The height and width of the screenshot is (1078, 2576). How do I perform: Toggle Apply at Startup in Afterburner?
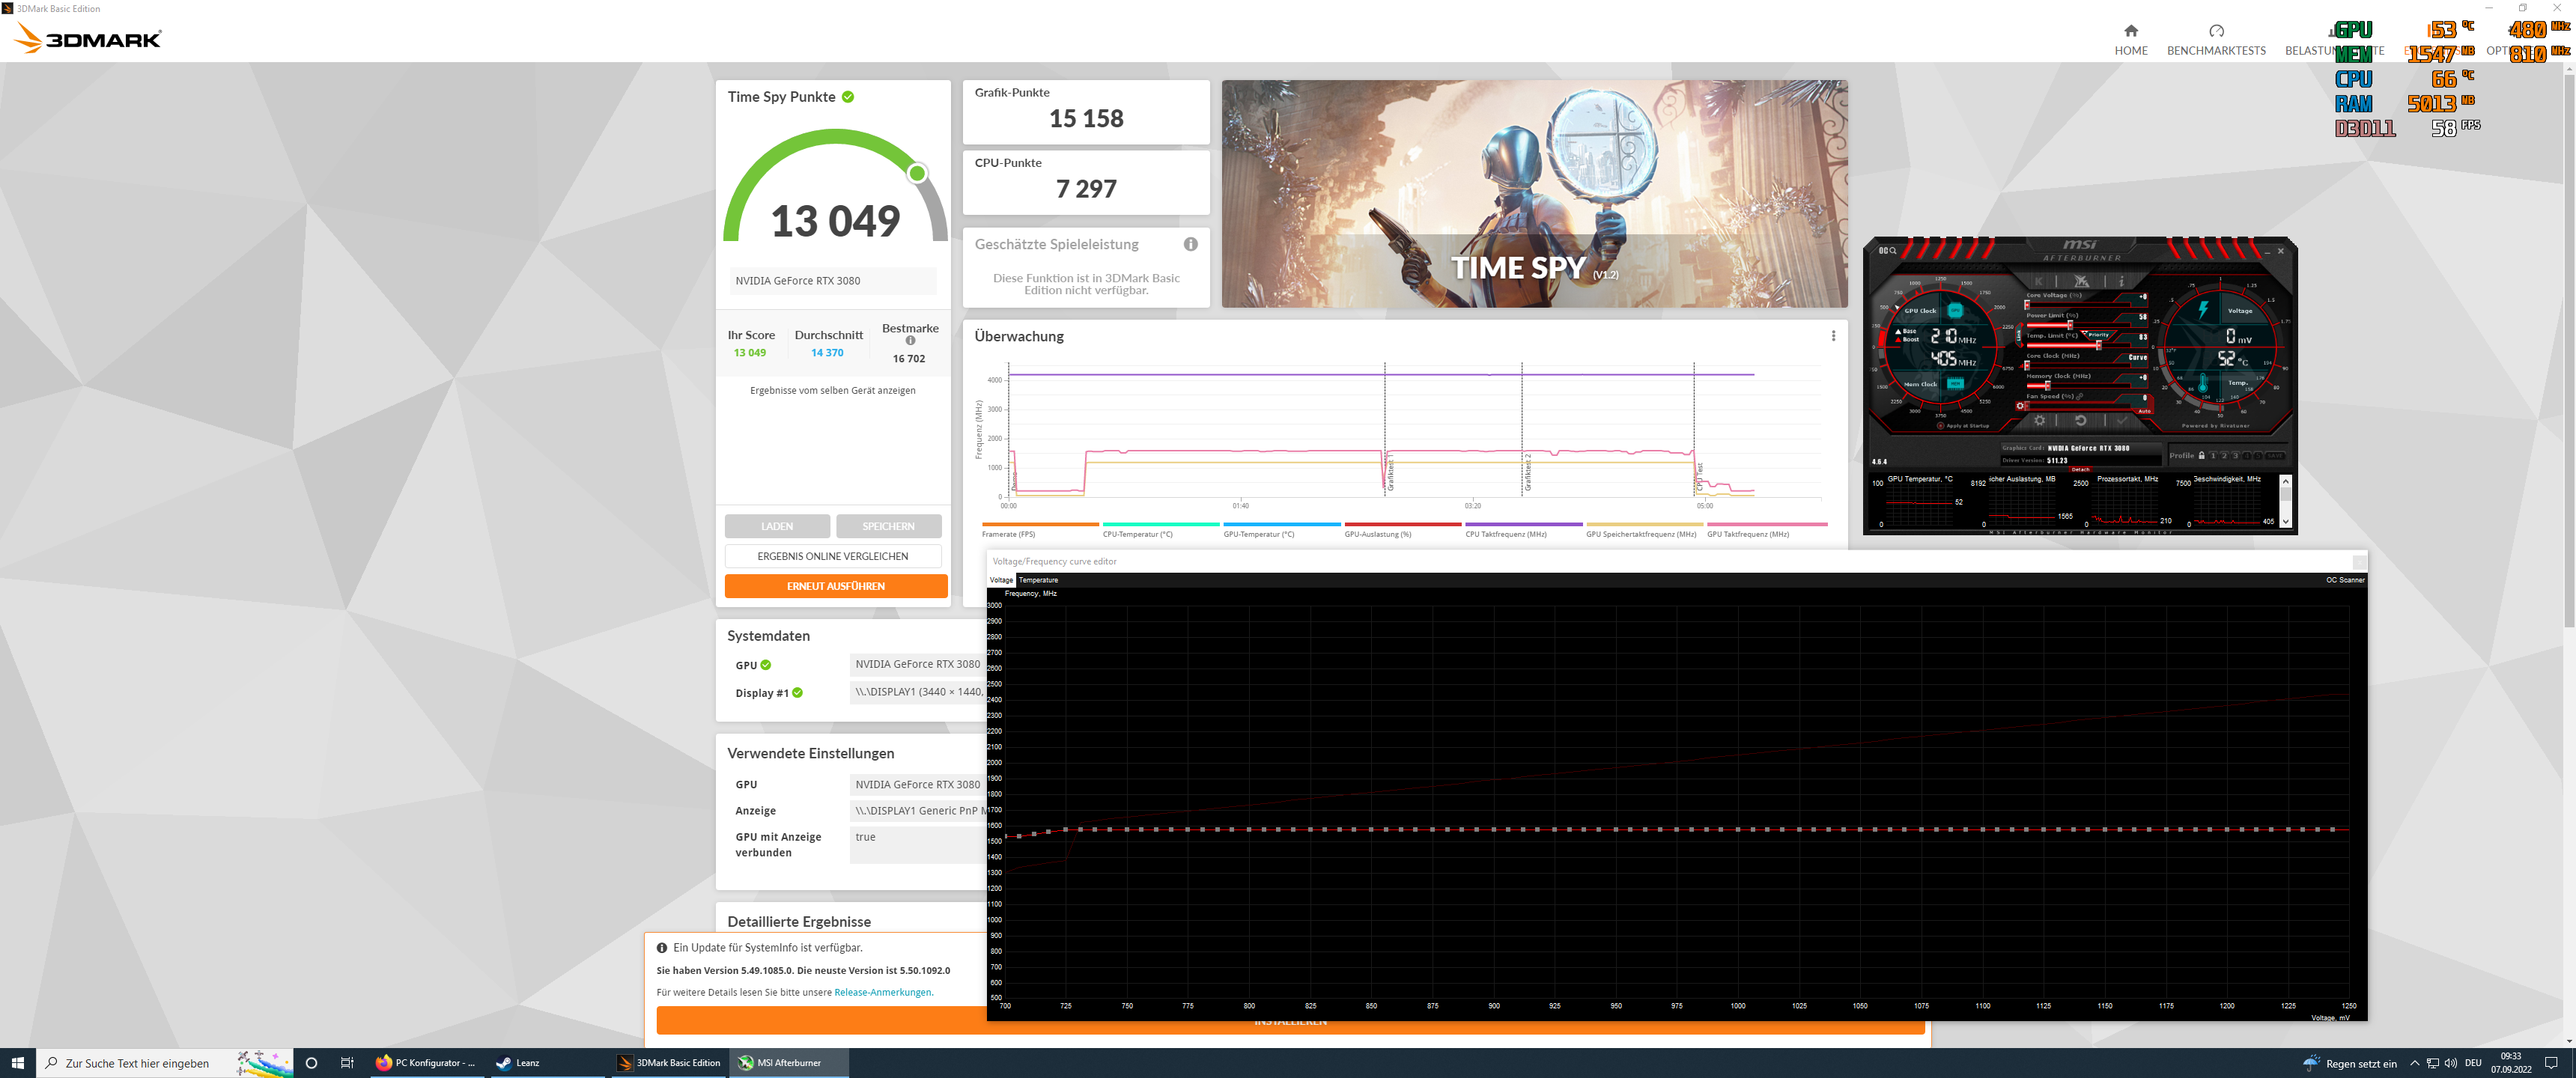(x=1941, y=426)
